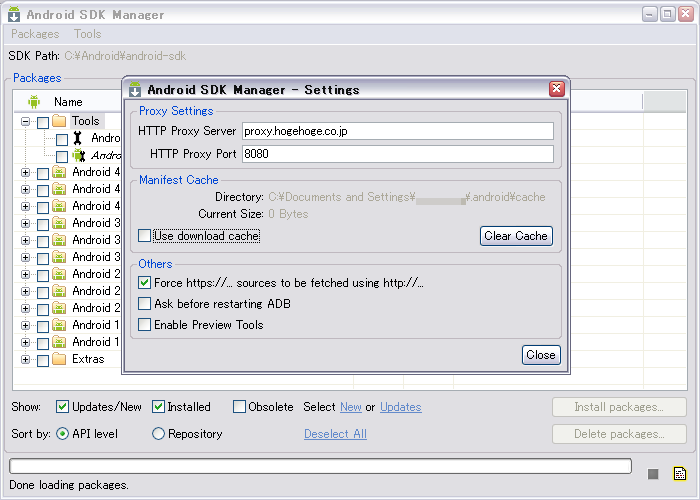Click the green Android icon in Name header

[34, 102]
